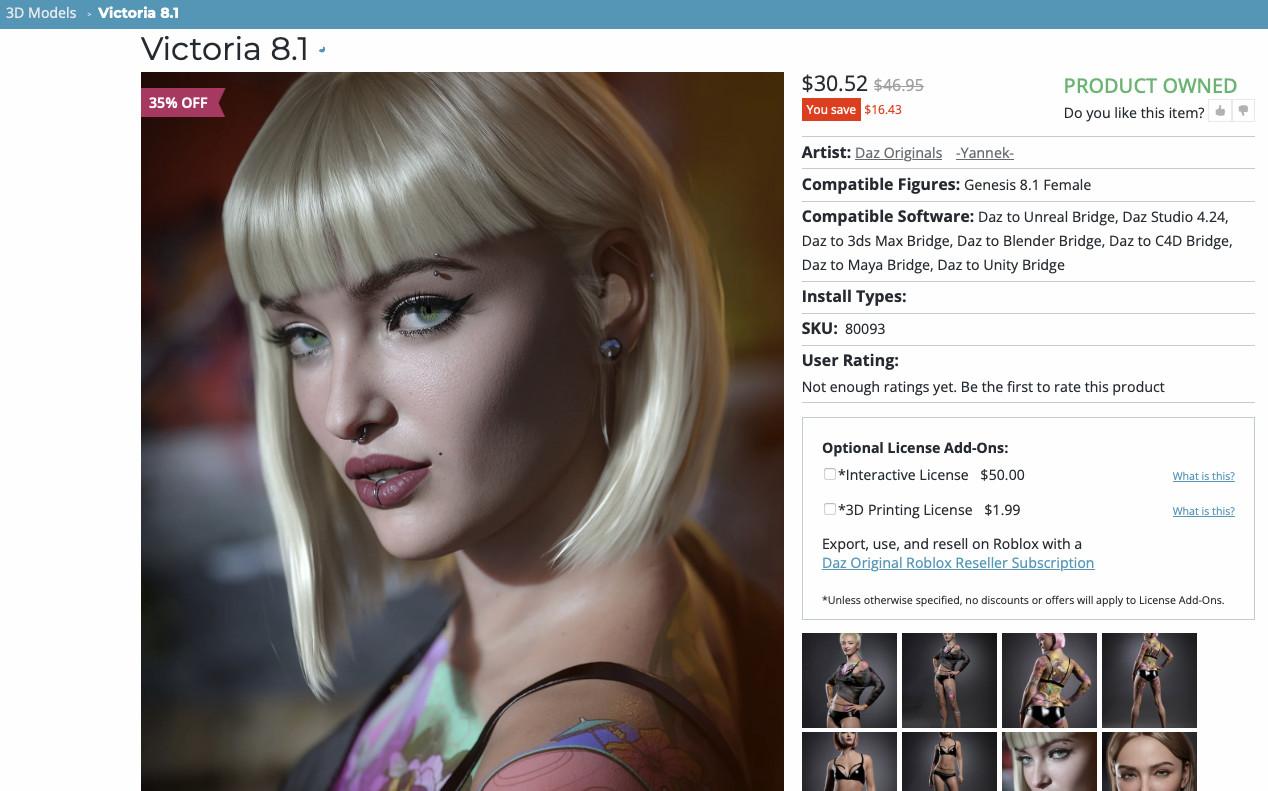1268x791 pixels.
Task: Click the PRODUCT OWNED label
Action: tap(1150, 86)
